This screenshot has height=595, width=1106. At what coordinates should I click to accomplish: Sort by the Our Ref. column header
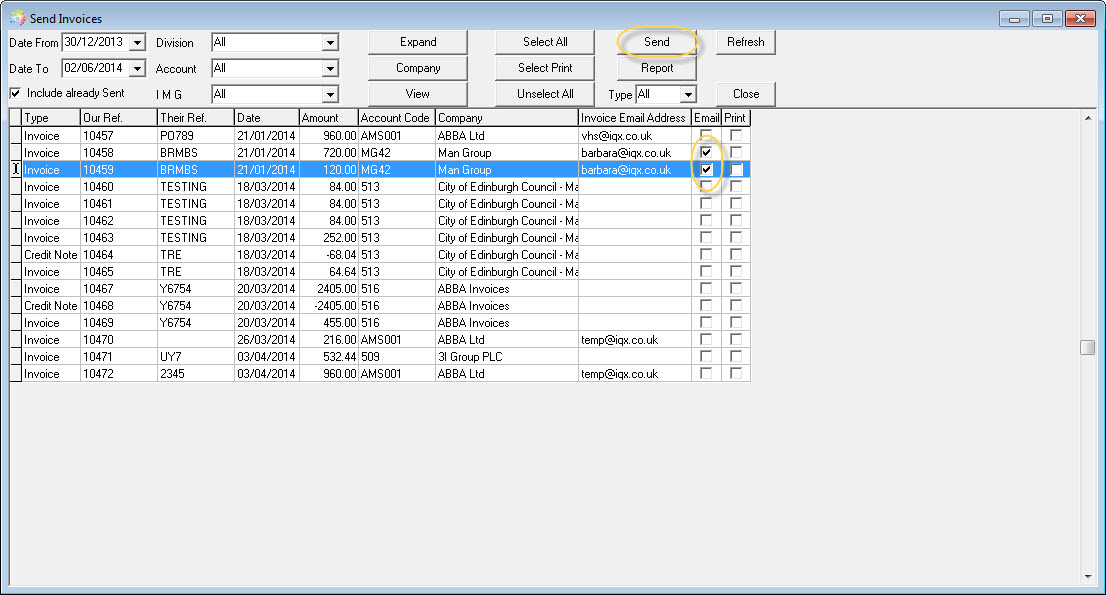click(118, 118)
